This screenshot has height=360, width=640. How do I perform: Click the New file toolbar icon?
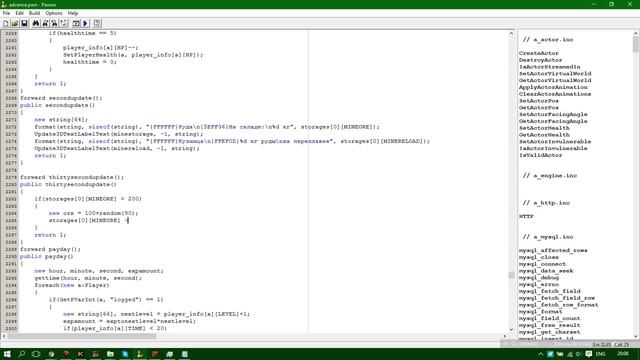tap(6, 23)
